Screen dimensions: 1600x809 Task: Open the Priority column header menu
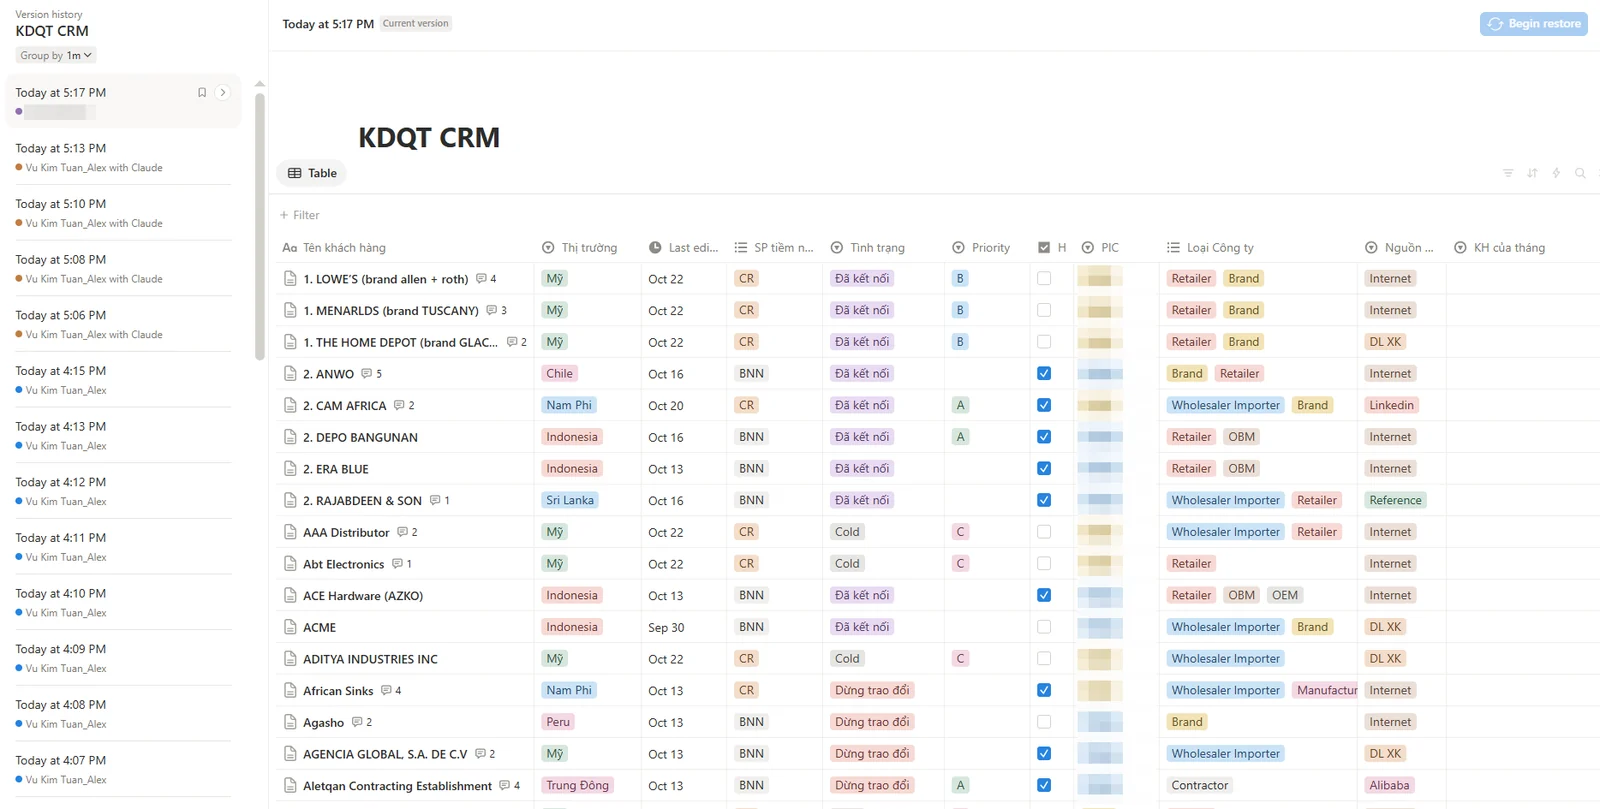coord(981,248)
